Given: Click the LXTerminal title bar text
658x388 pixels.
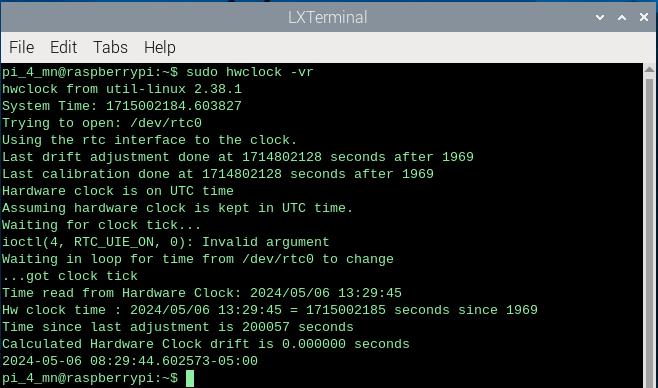Looking at the screenshot, I should click(327, 18).
